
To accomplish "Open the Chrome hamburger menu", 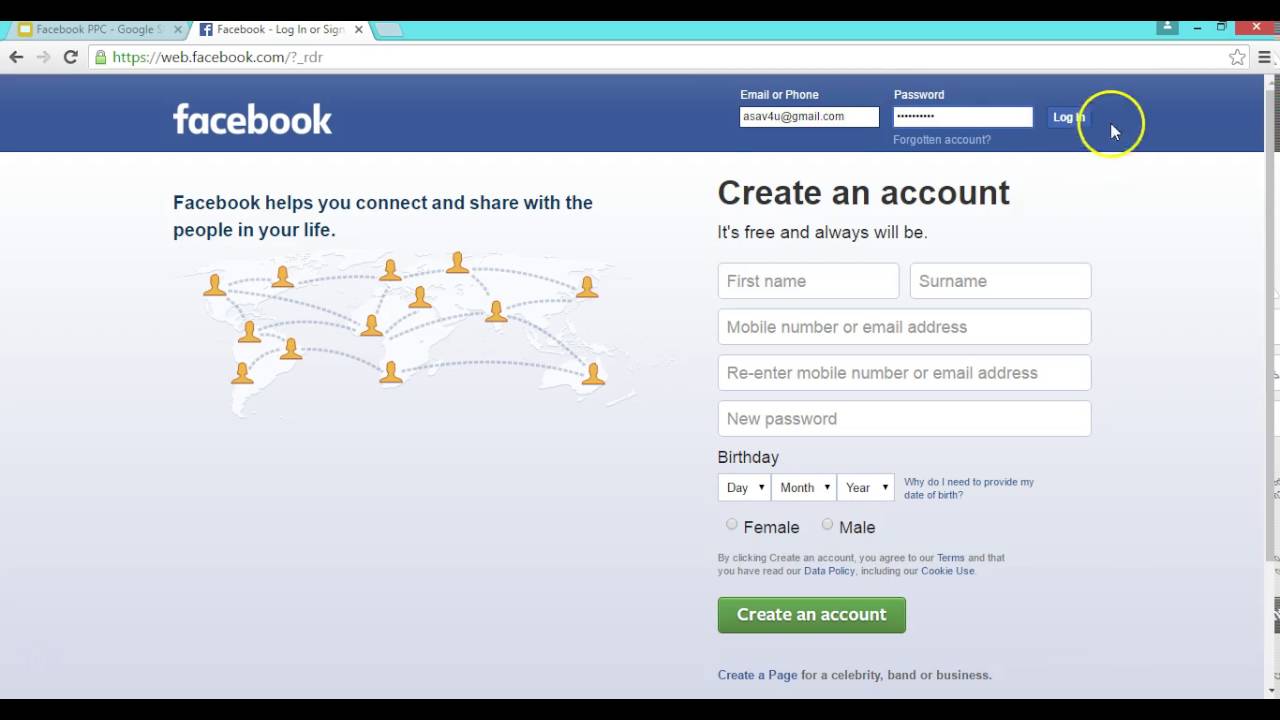I will coord(1265,57).
